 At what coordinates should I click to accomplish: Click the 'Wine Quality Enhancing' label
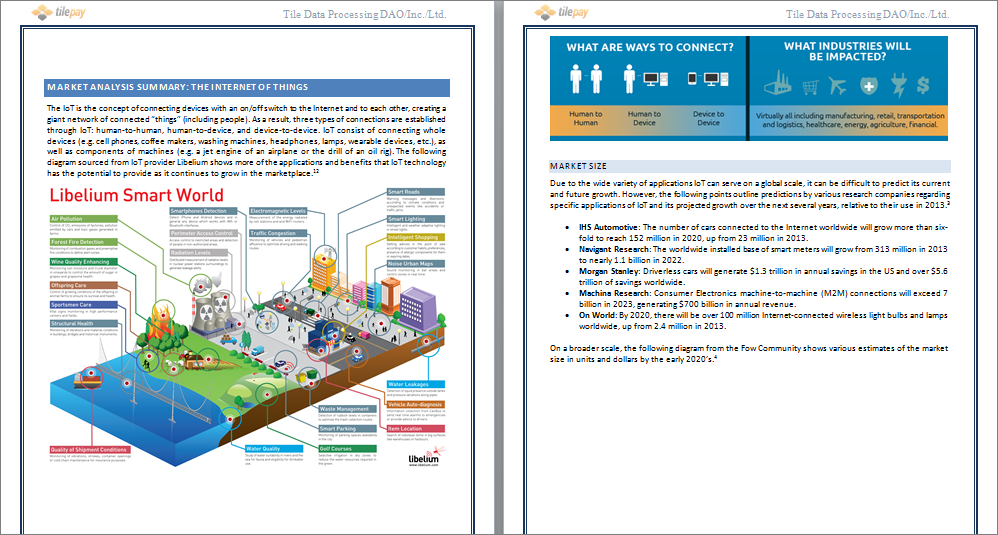(x=84, y=261)
